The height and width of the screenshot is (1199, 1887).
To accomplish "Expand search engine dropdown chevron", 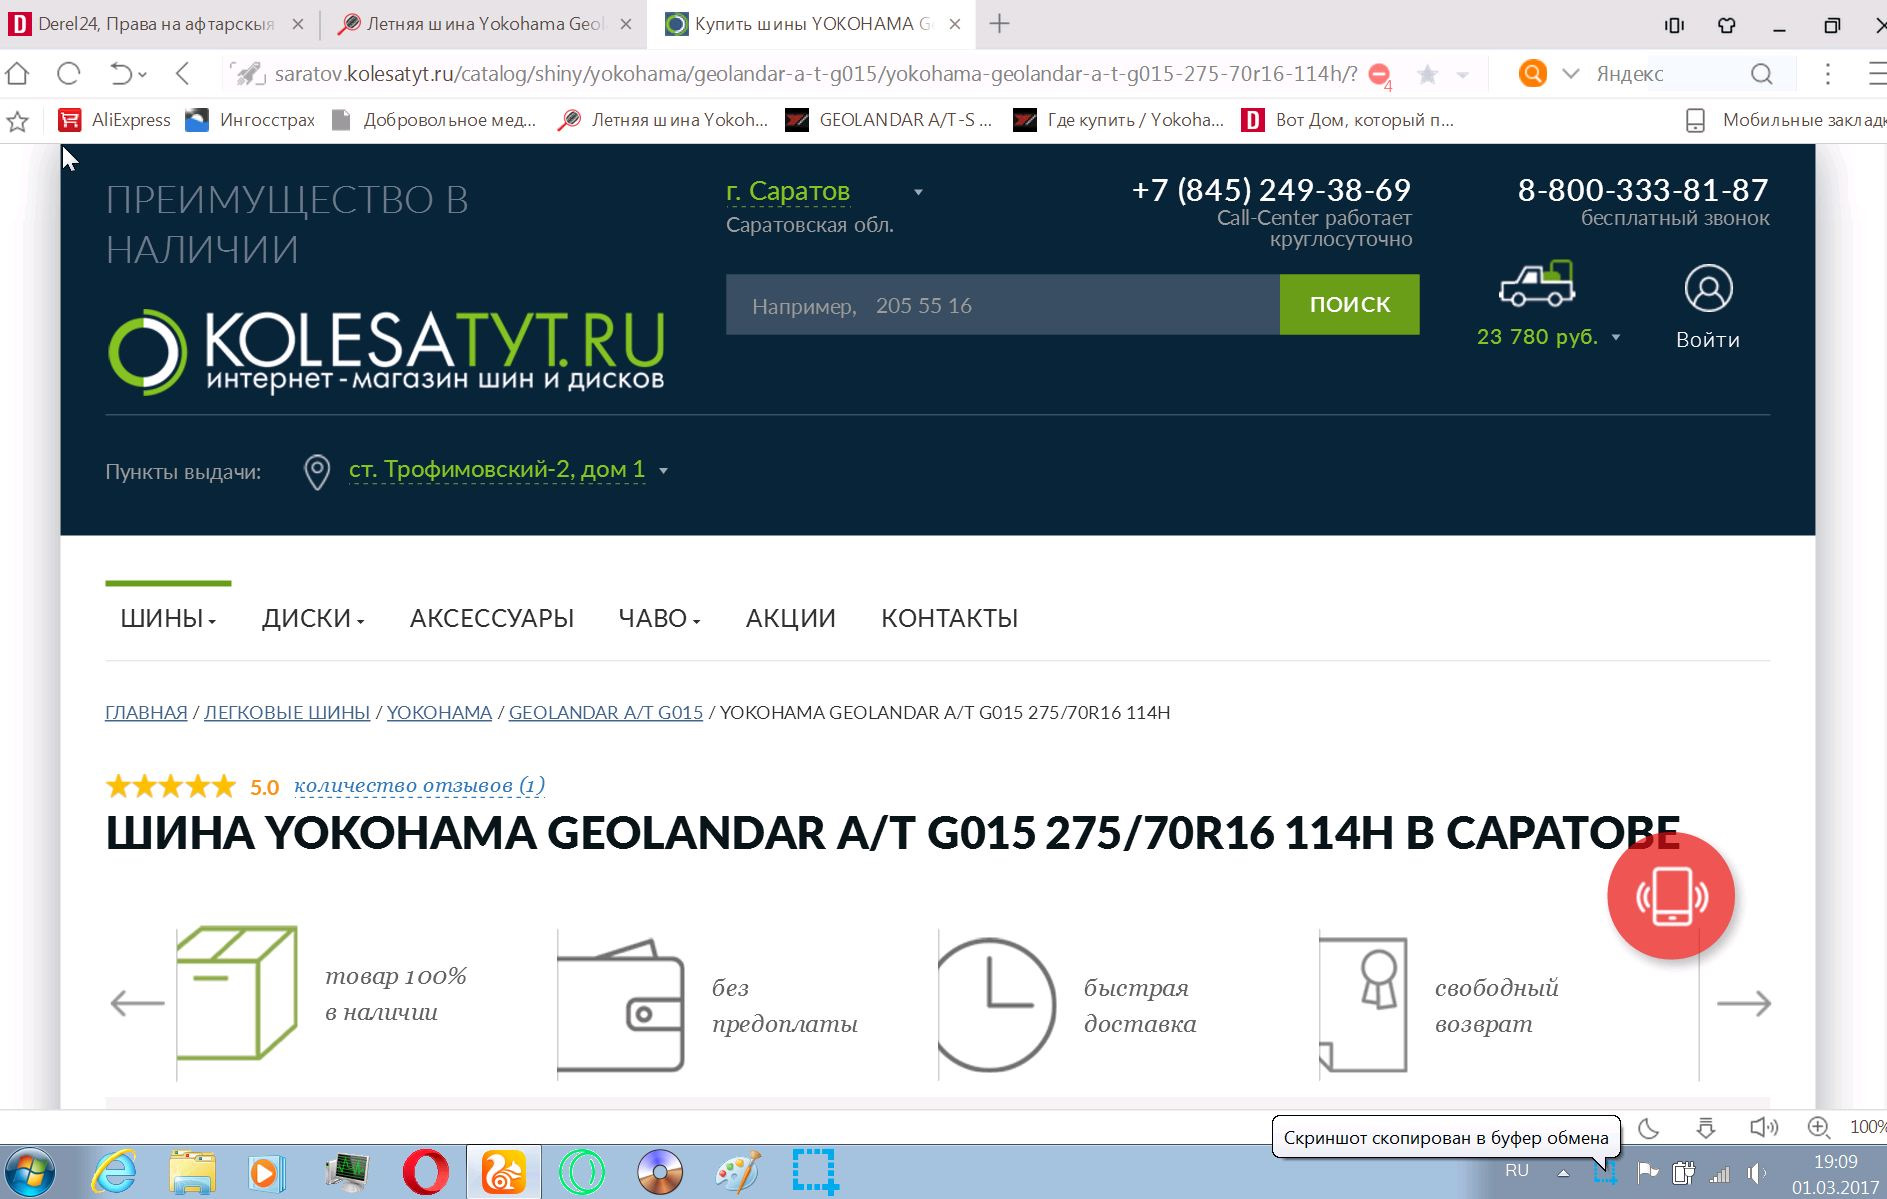I will 1570,74.
